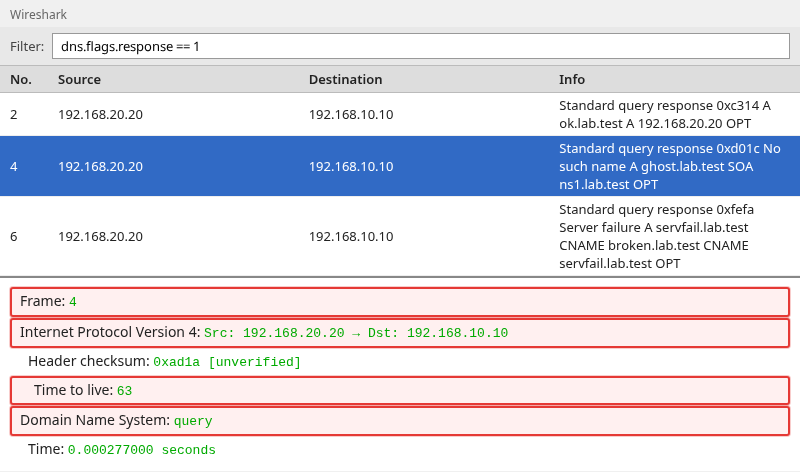The image size is (800, 472).
Task: Select the Time 0.000277000 seconds row
Action: coord(400,450)
